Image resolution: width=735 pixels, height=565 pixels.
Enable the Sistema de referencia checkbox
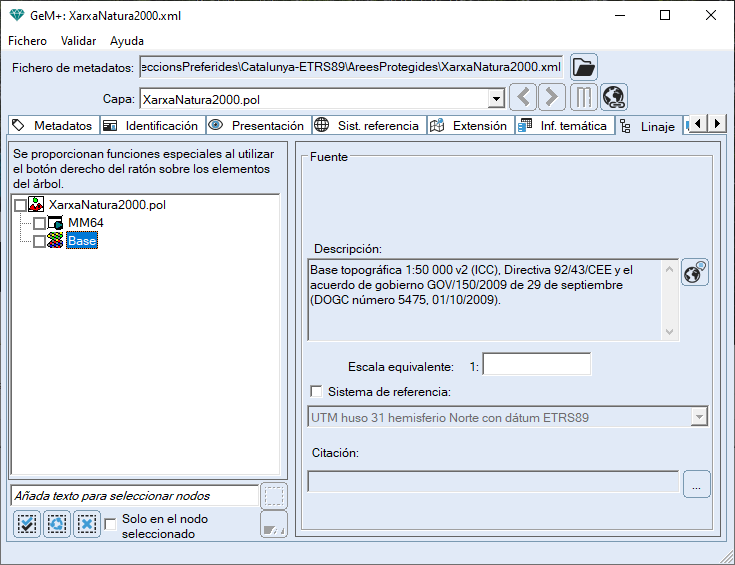pyautogui.click(x=317, y=391)
